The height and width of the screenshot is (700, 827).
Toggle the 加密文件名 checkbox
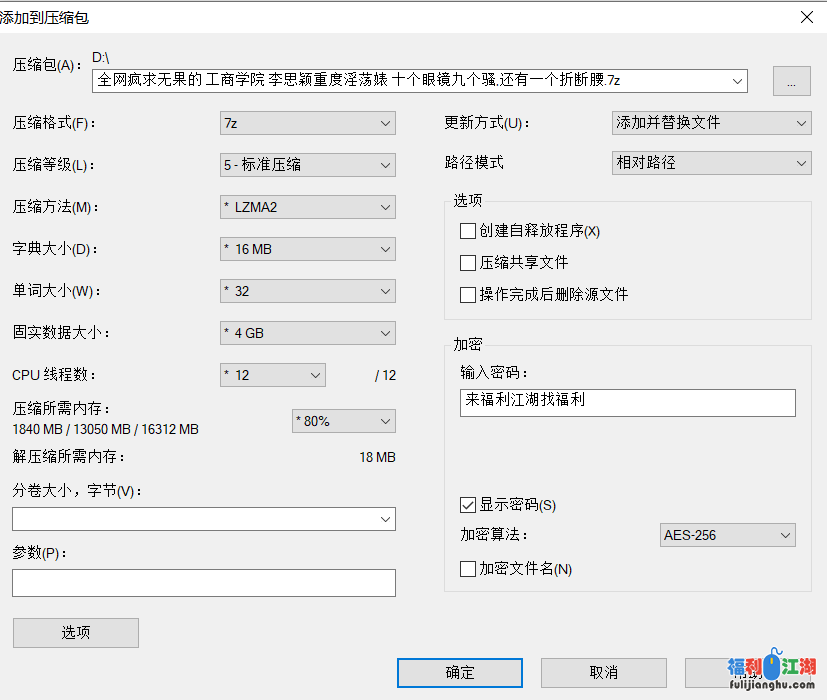468,569
